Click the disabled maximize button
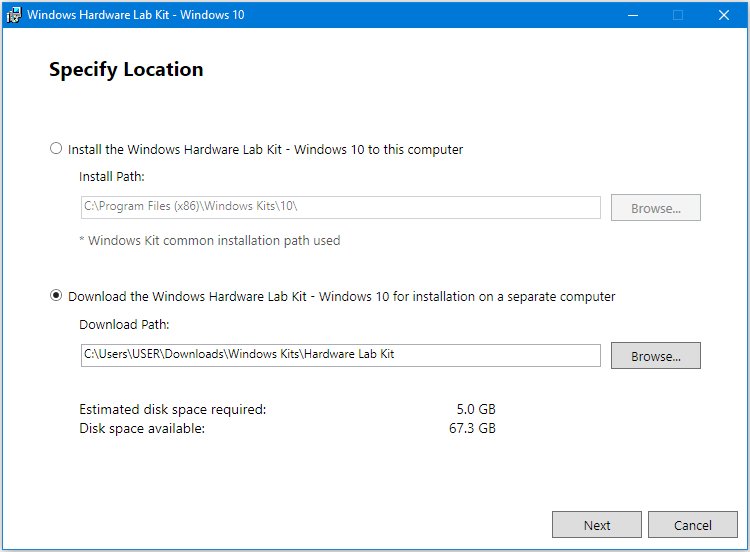The width and height of the screenshot is (750, 552). [x=678, y=15]
